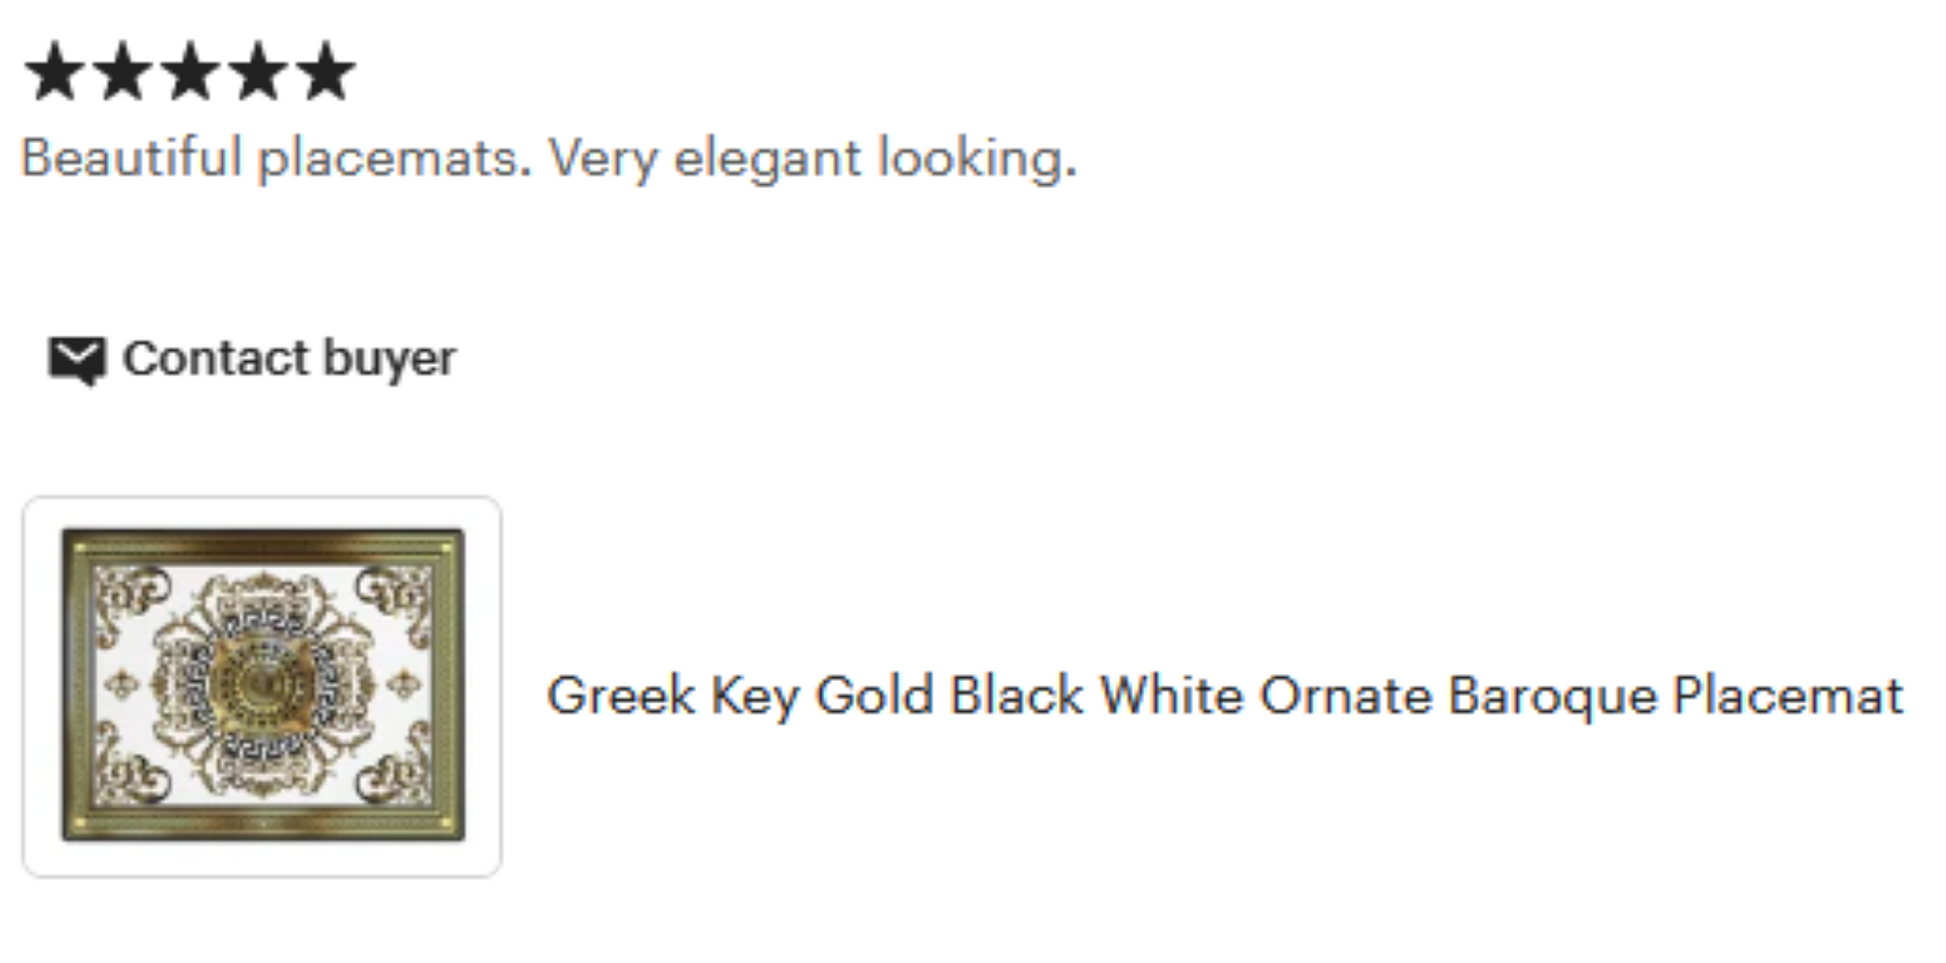Click the word 'Ornate' in the listing title
Viewport: 1946px width, 963px height.
point(1345,695)
